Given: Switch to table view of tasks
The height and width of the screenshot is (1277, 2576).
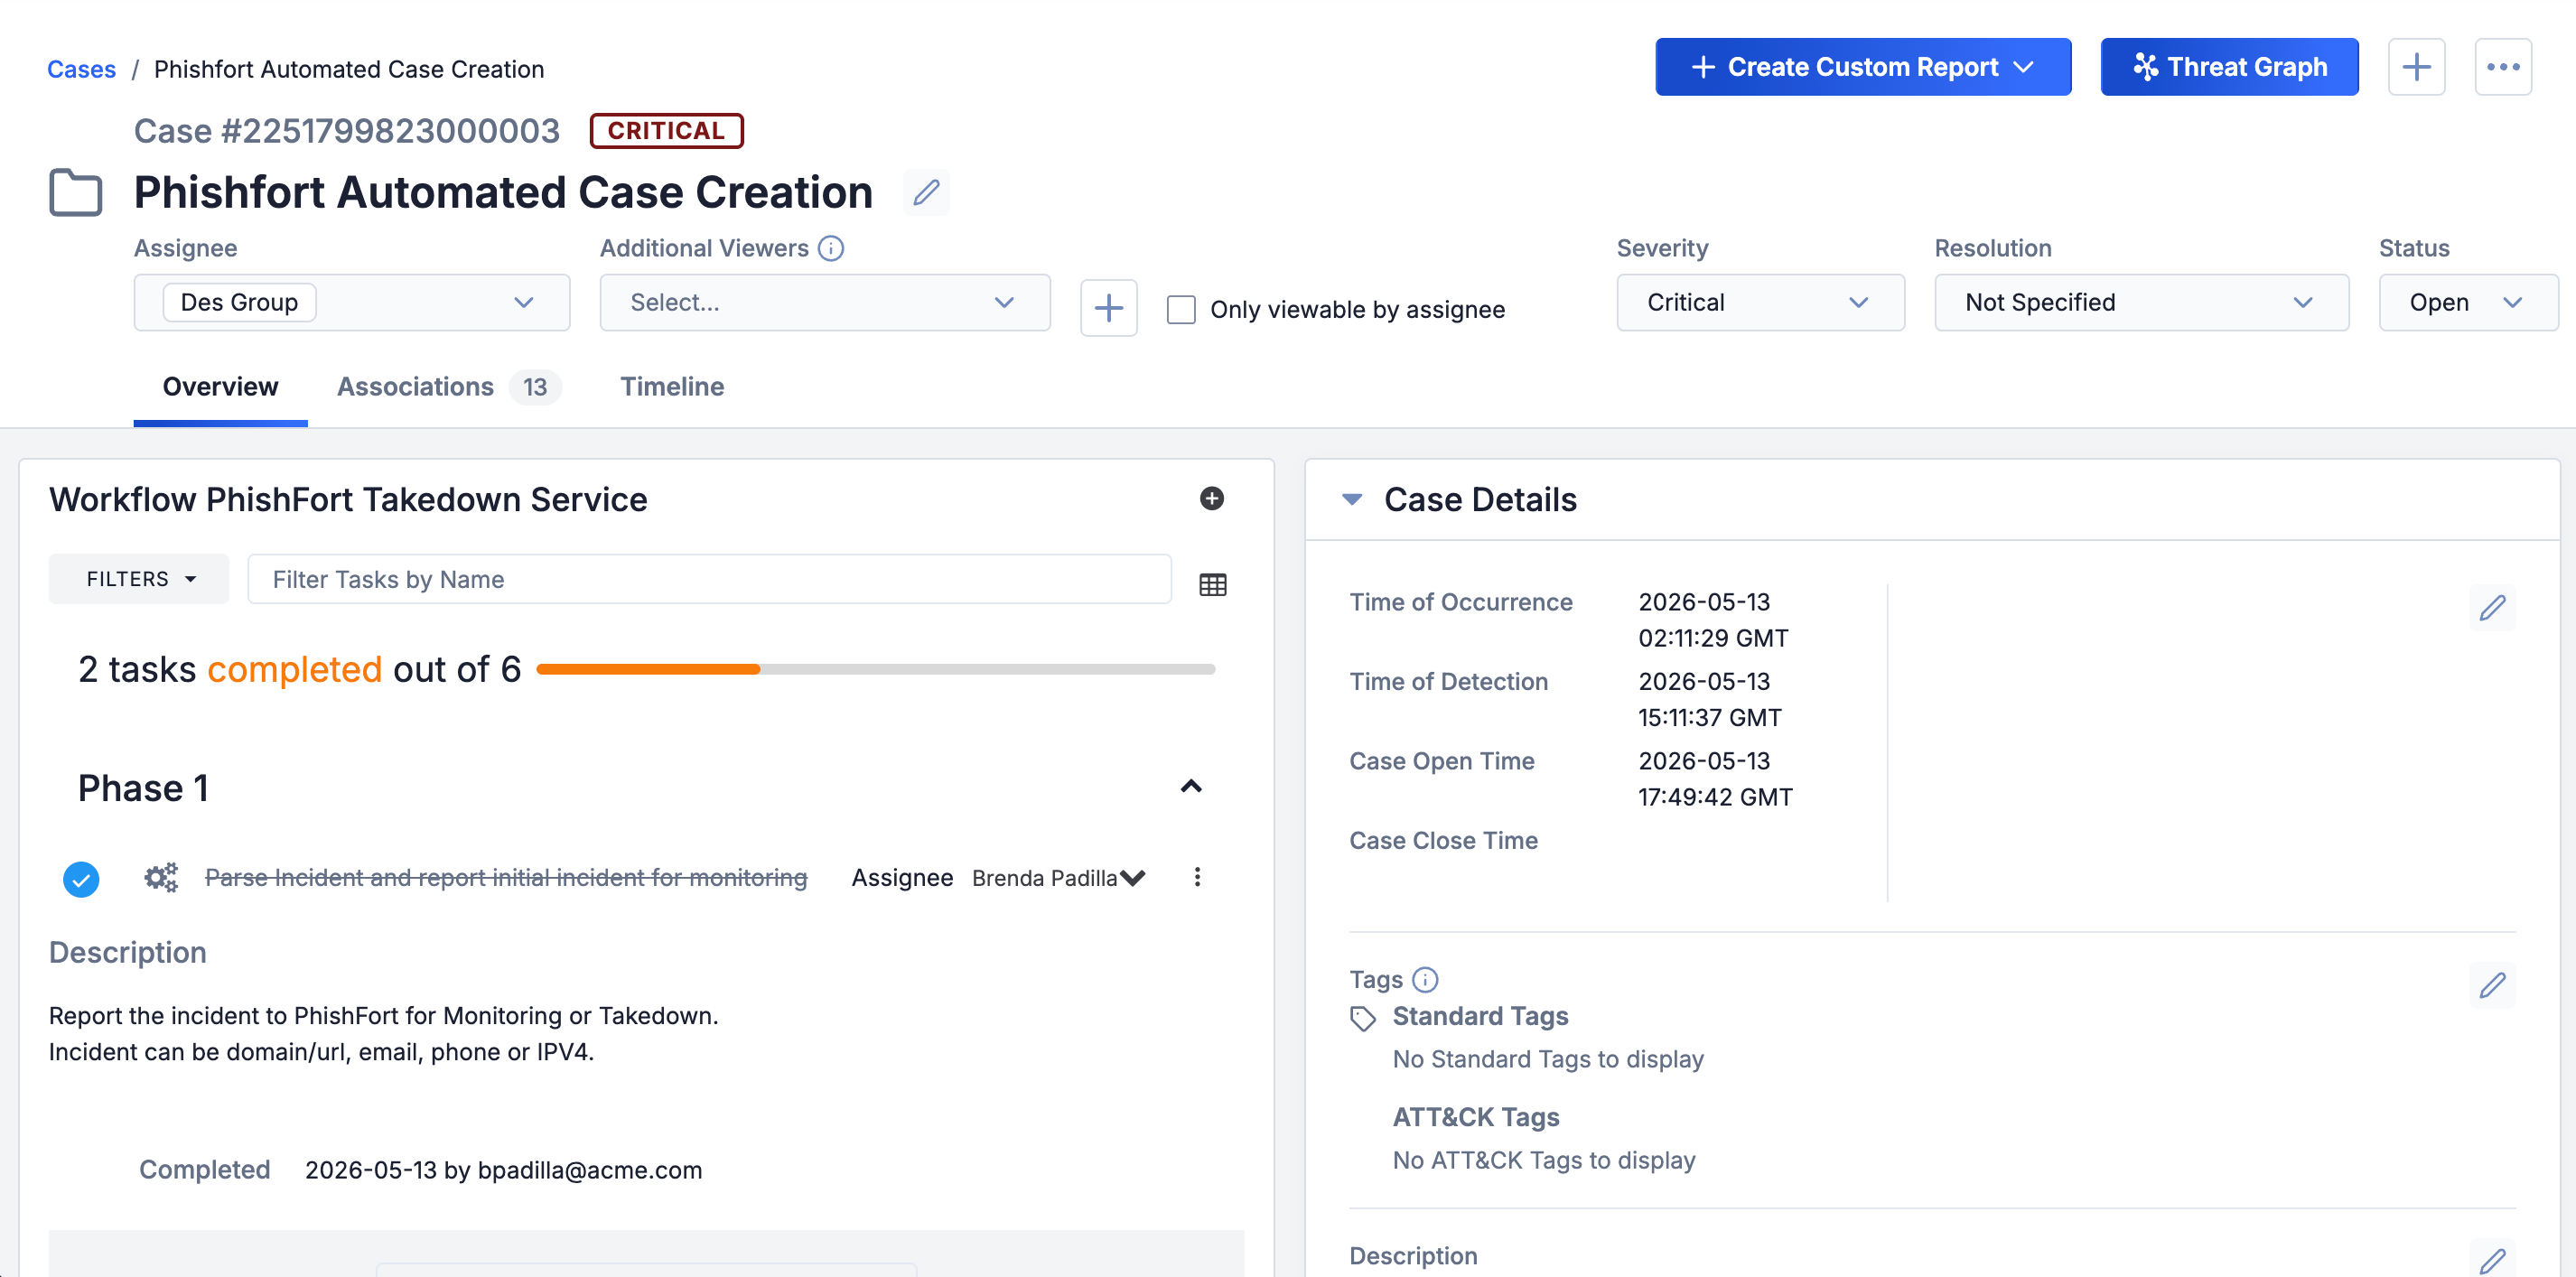Looking at the screenshot, I should (x=1212, y=585).
